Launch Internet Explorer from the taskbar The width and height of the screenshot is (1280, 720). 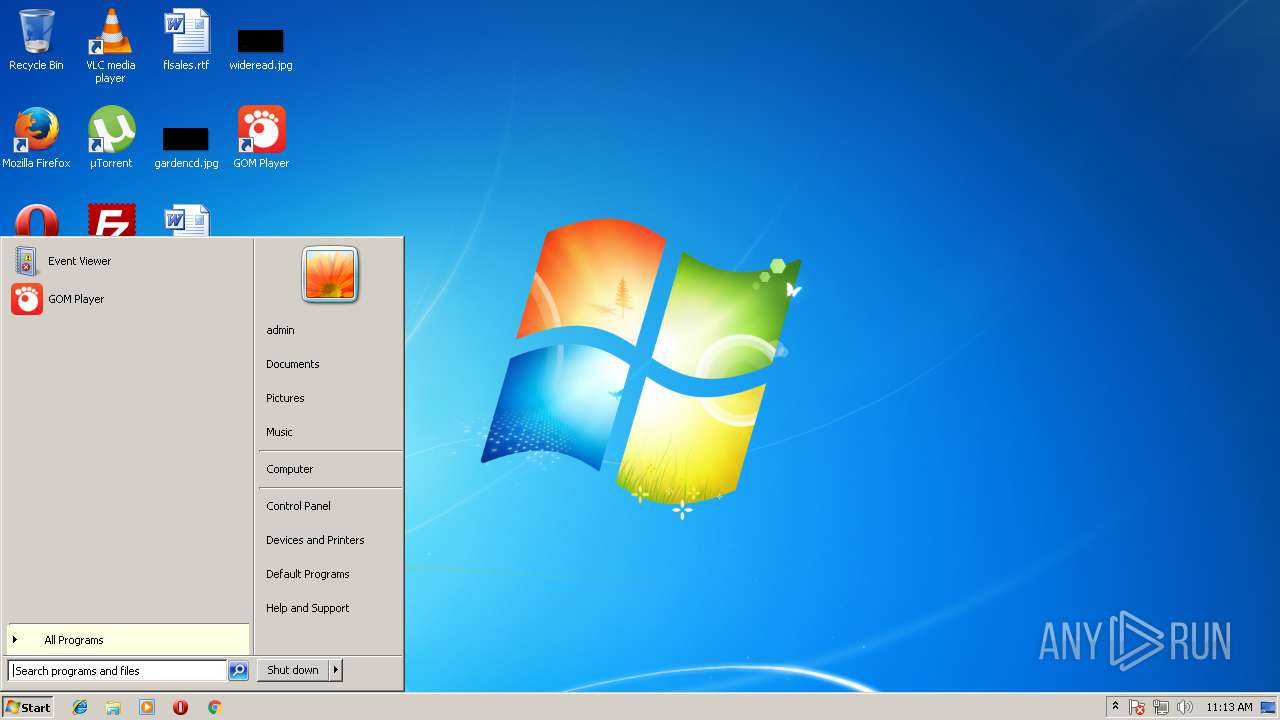[80, 707]
